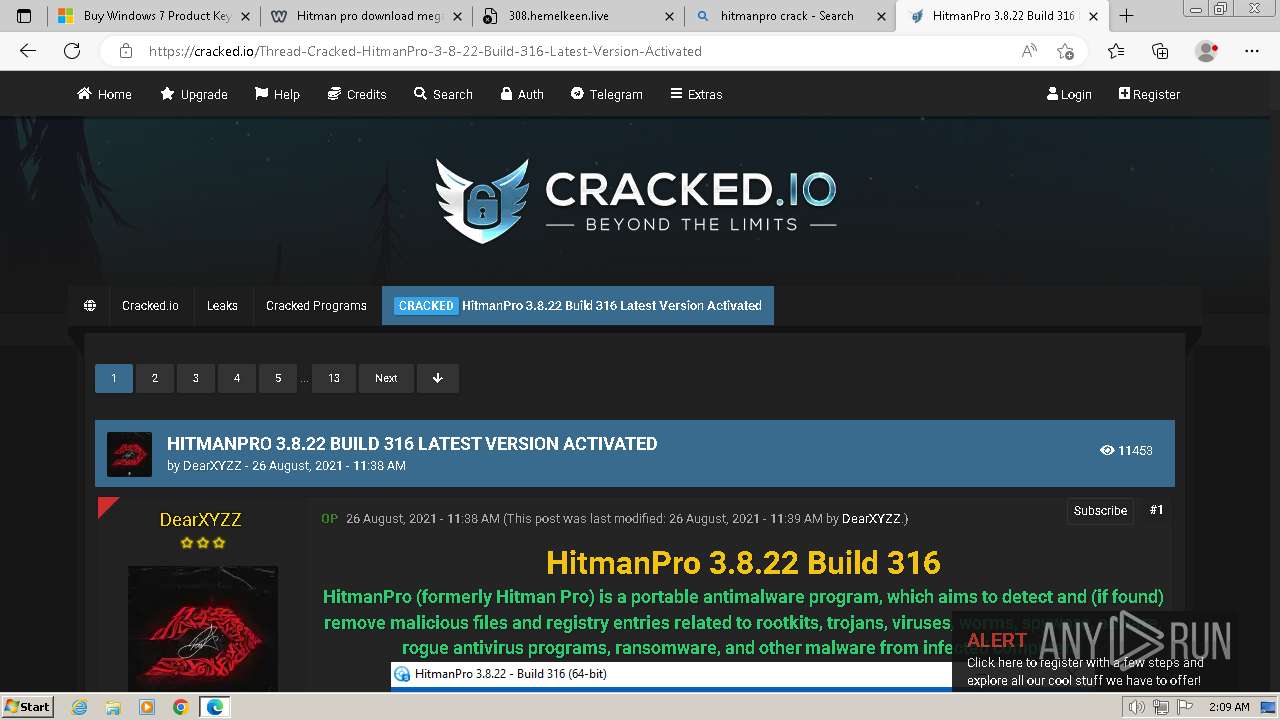
Task: Click the Cracked.io logo banner
Action: pos(636,200)
